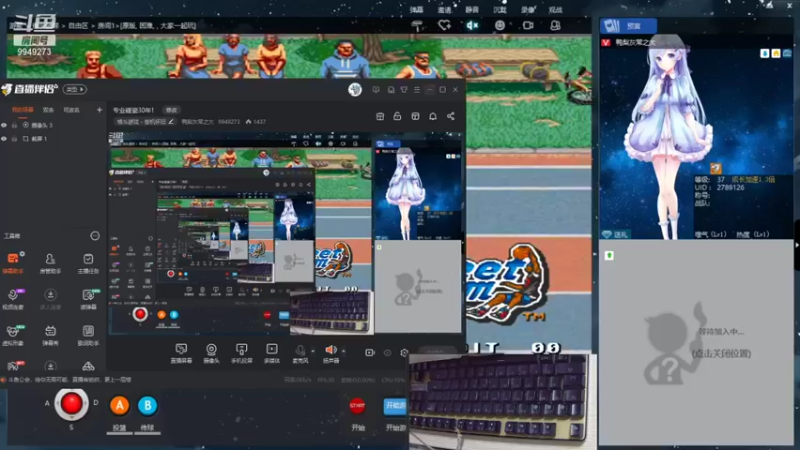Click the blue B game button
The width and height of the screenshot is (800, 450).
(x=147, y=406)
